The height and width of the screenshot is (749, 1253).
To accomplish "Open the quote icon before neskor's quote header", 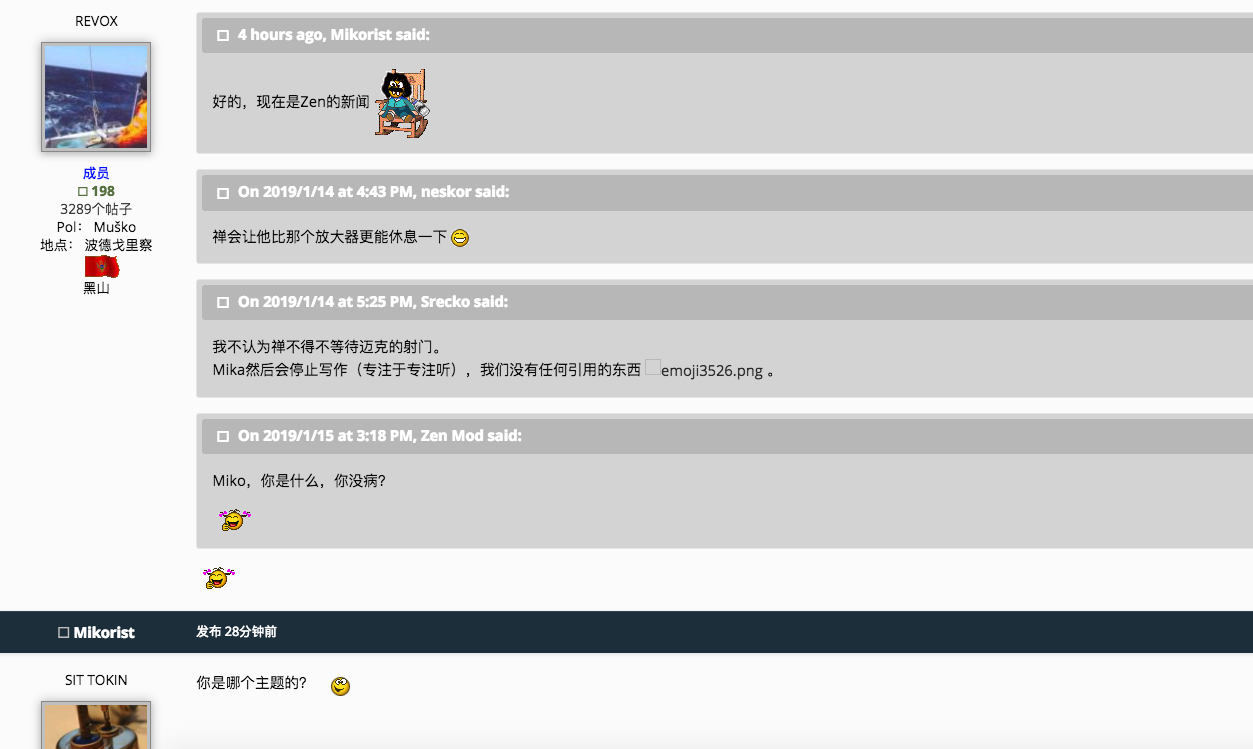I will tap(223, 193).
